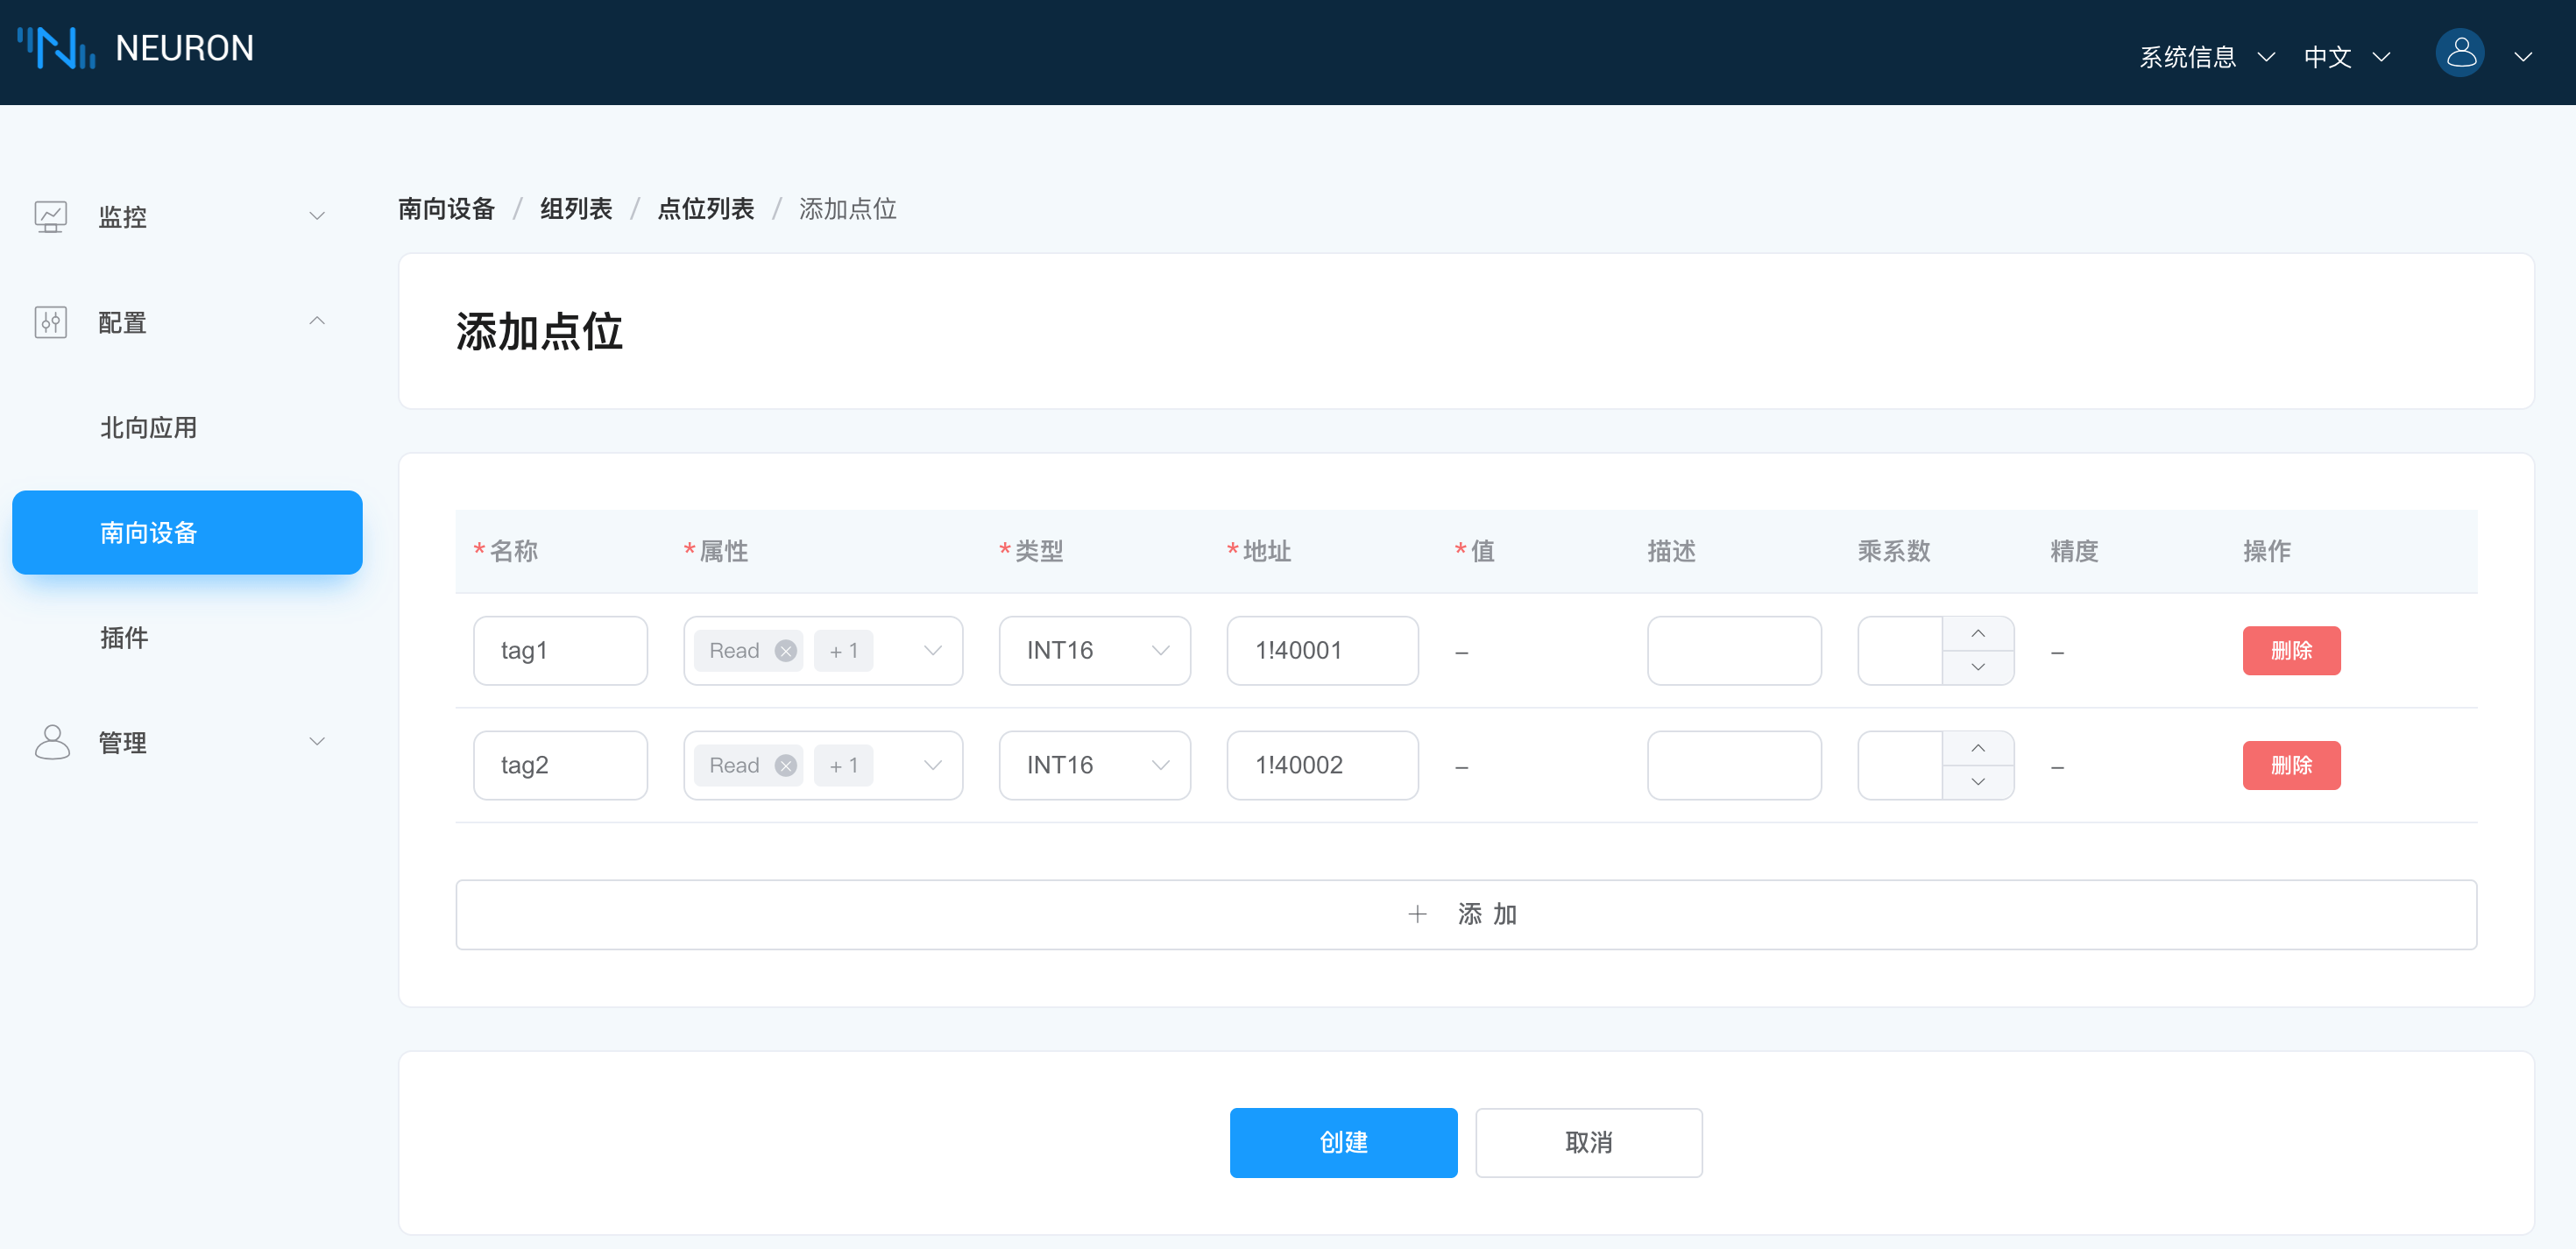Screen dimensions: 2576x1249
Task: Click the 管理 person icon in sidebar
Action: [51, 742]
